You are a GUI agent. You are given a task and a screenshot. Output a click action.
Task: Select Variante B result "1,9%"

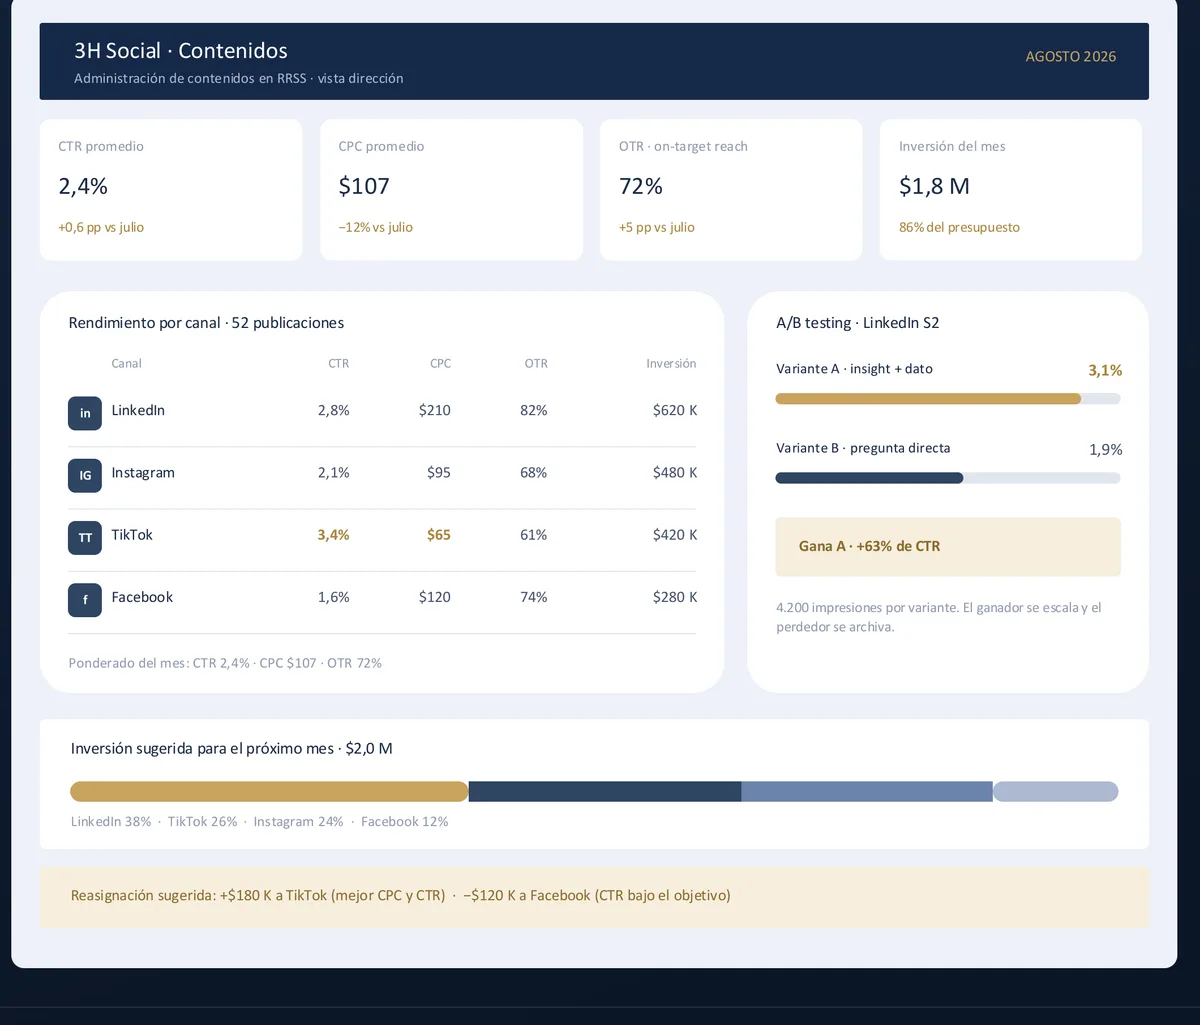click(x=1106, y=450)
